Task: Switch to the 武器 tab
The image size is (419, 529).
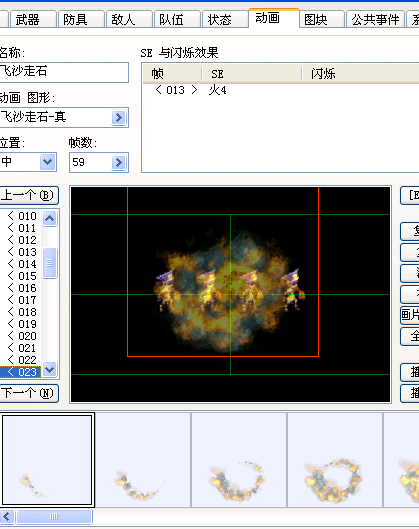Action: pyautogui.click(x=33, y=19)
